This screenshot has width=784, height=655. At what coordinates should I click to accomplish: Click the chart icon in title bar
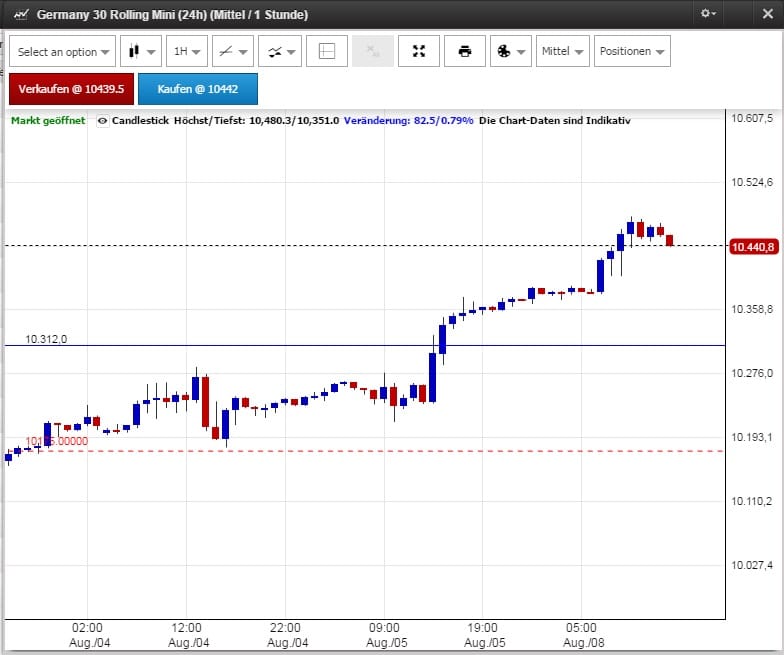tap(19, 14)
